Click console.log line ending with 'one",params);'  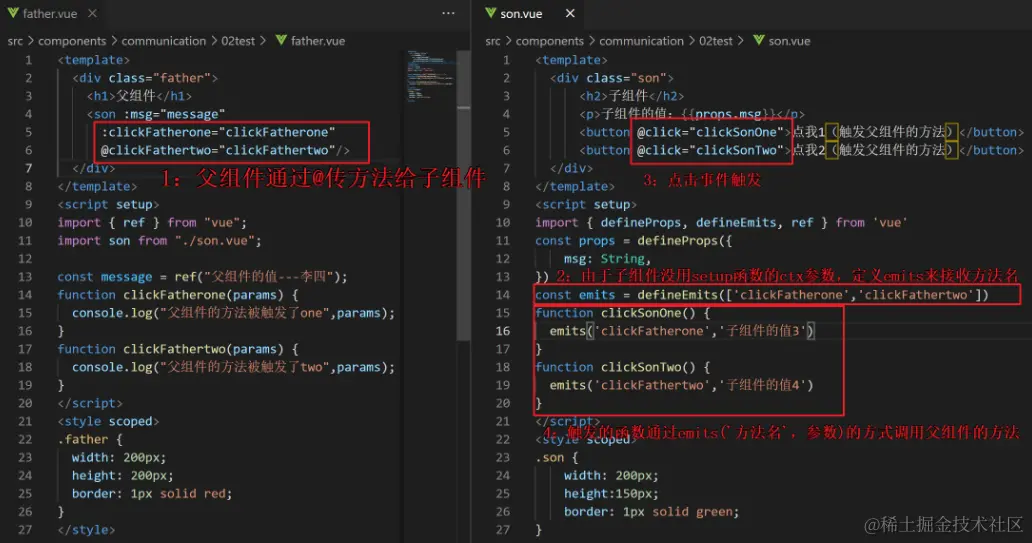[234, 313]
